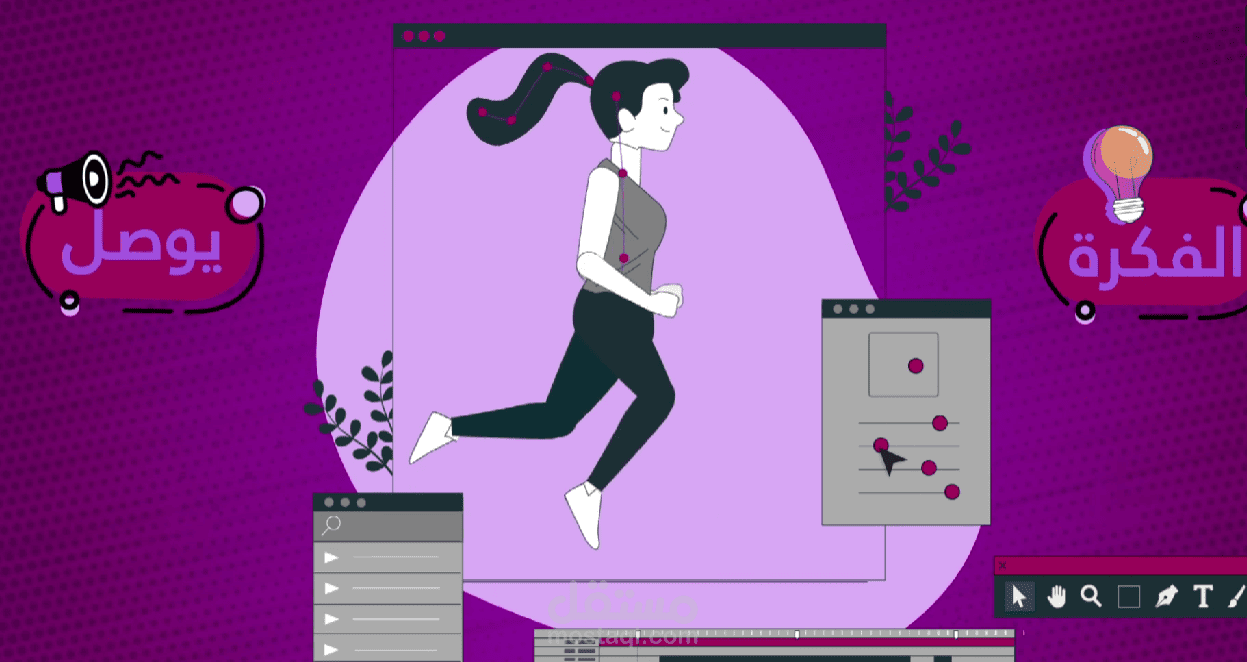Click first window dot of slider settings panel

(x=838, y=309)
